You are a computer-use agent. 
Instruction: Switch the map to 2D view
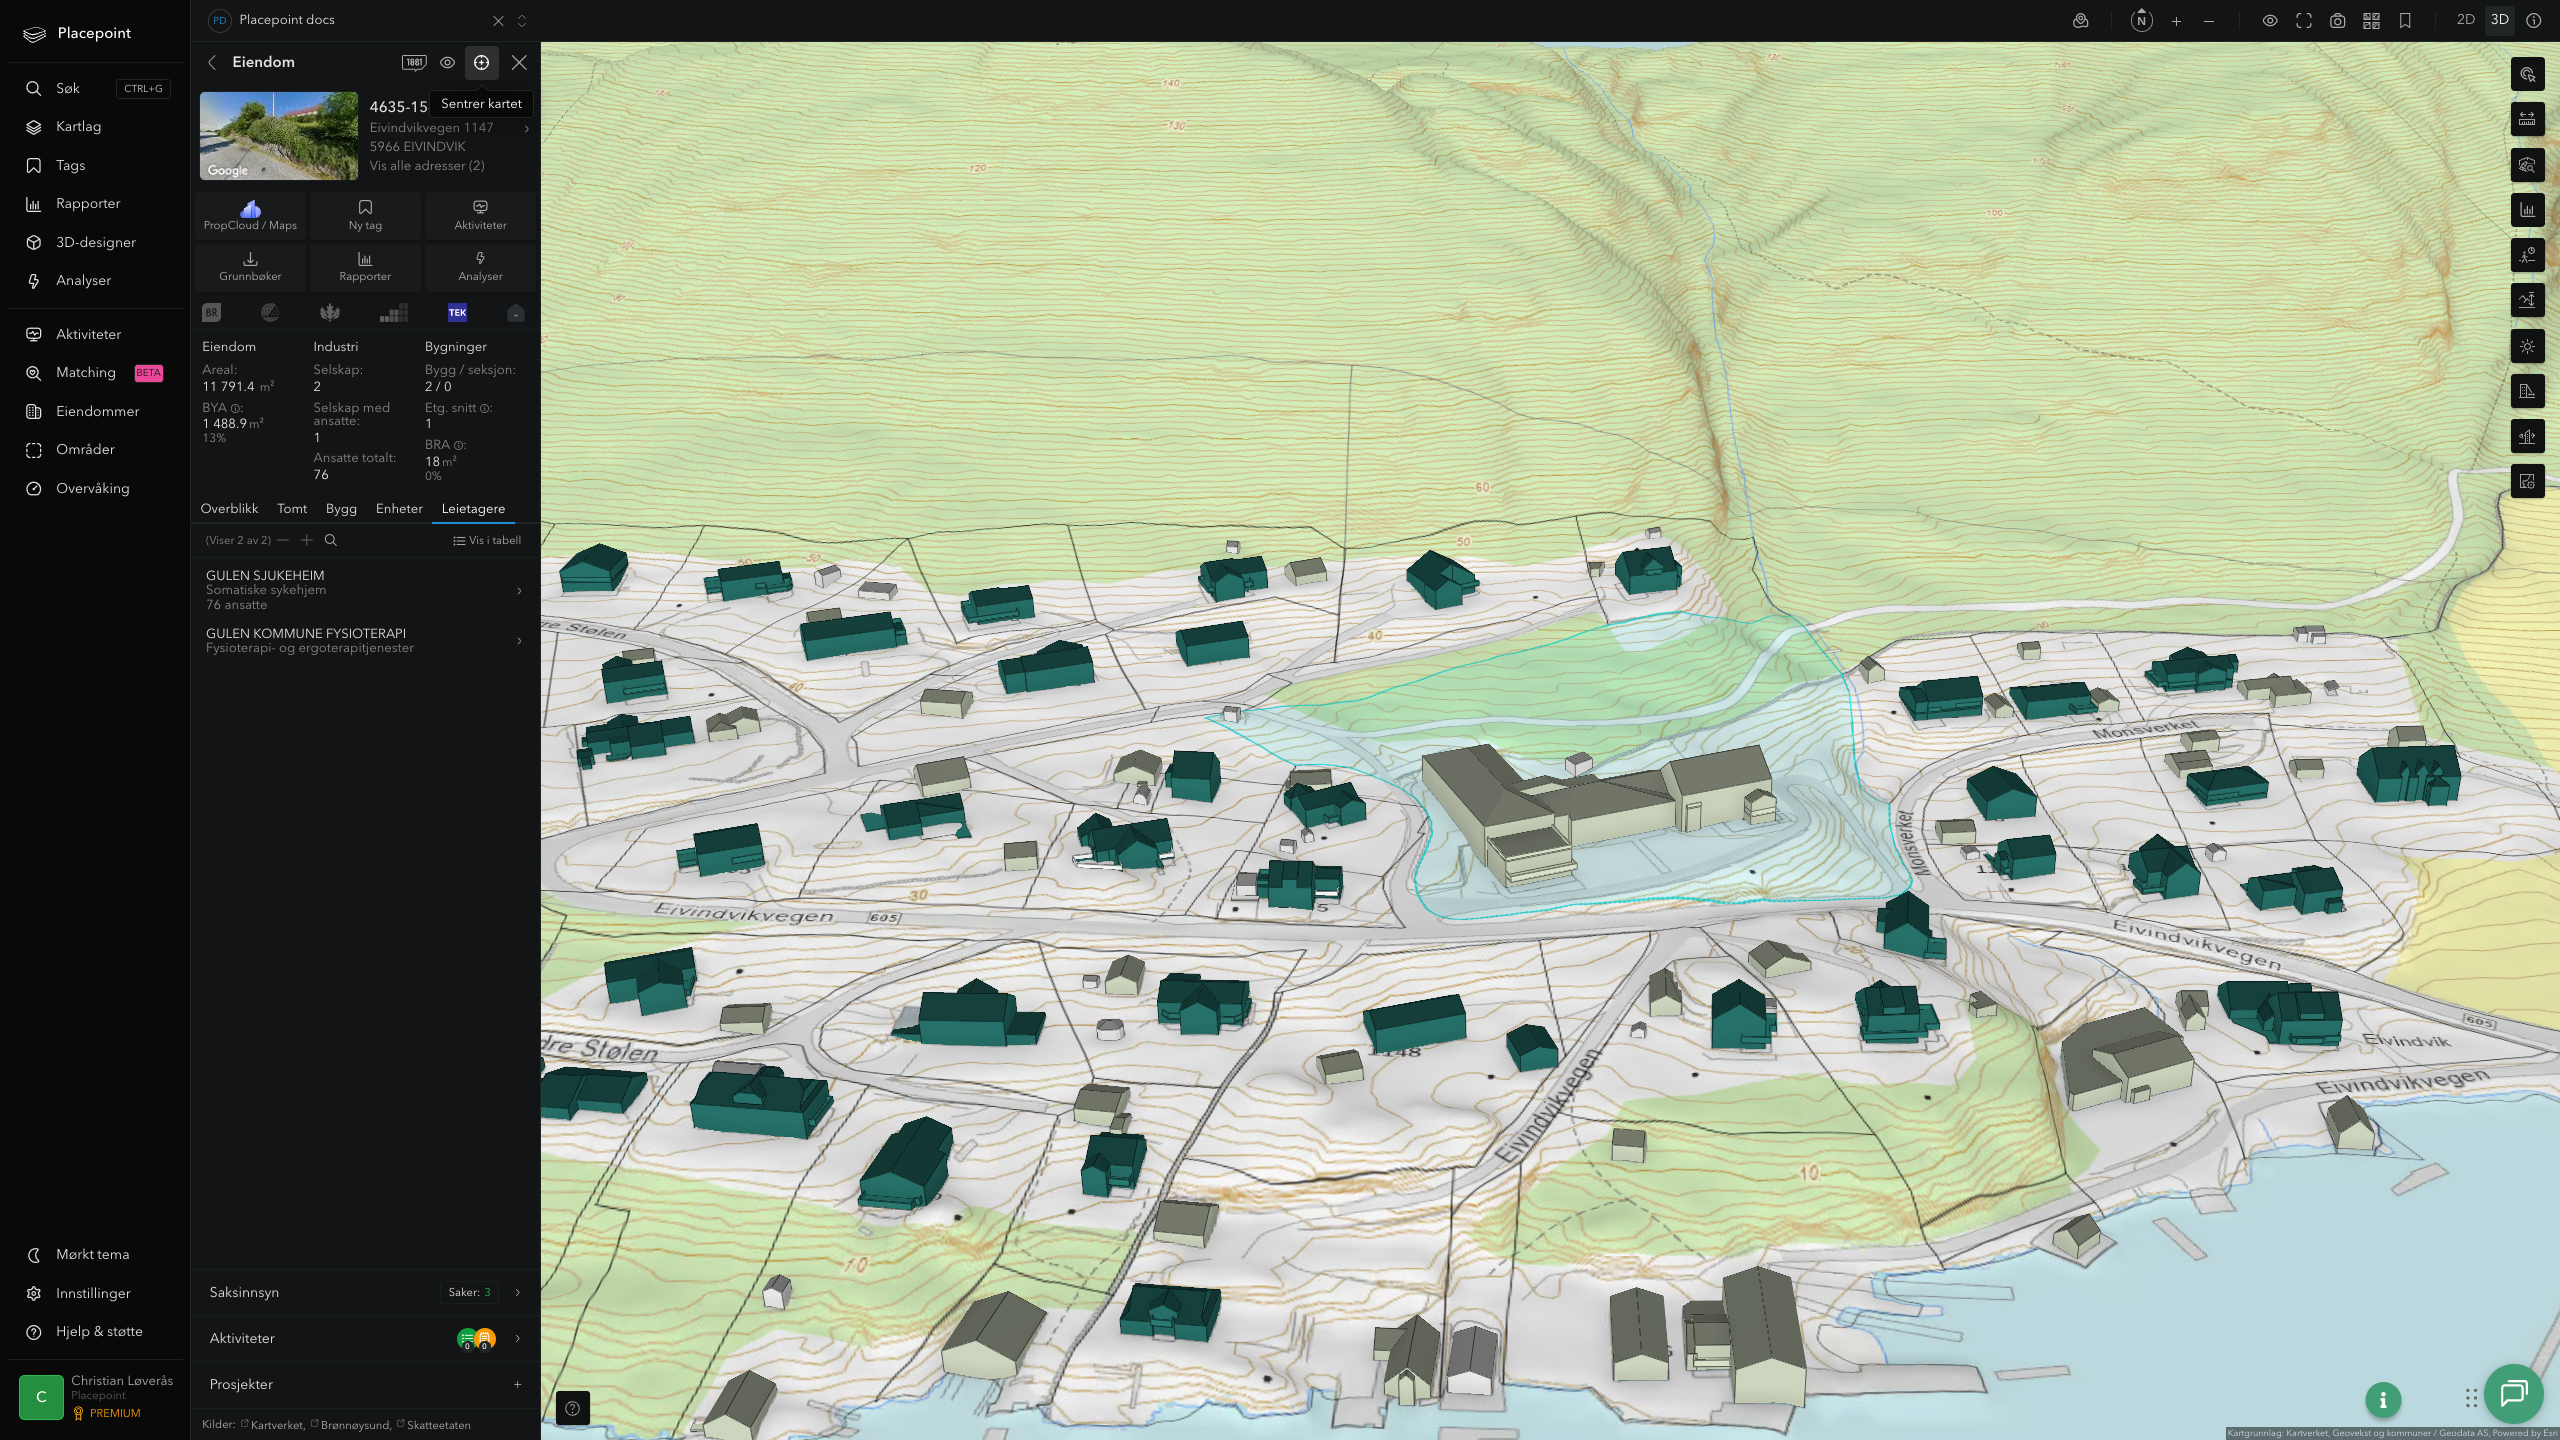tap(2465, 20)
